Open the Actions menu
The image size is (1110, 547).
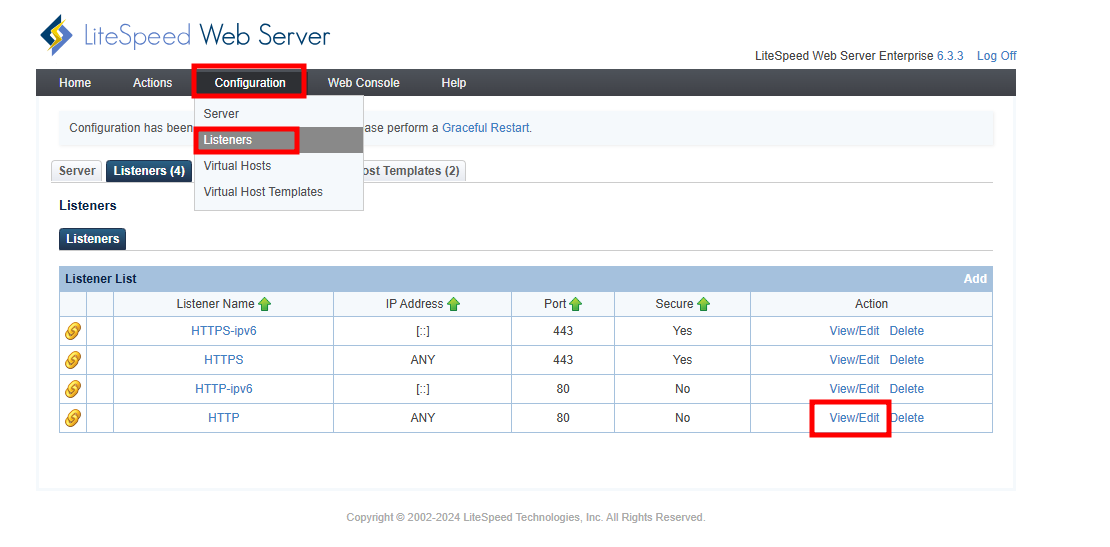tap(152, 83)
